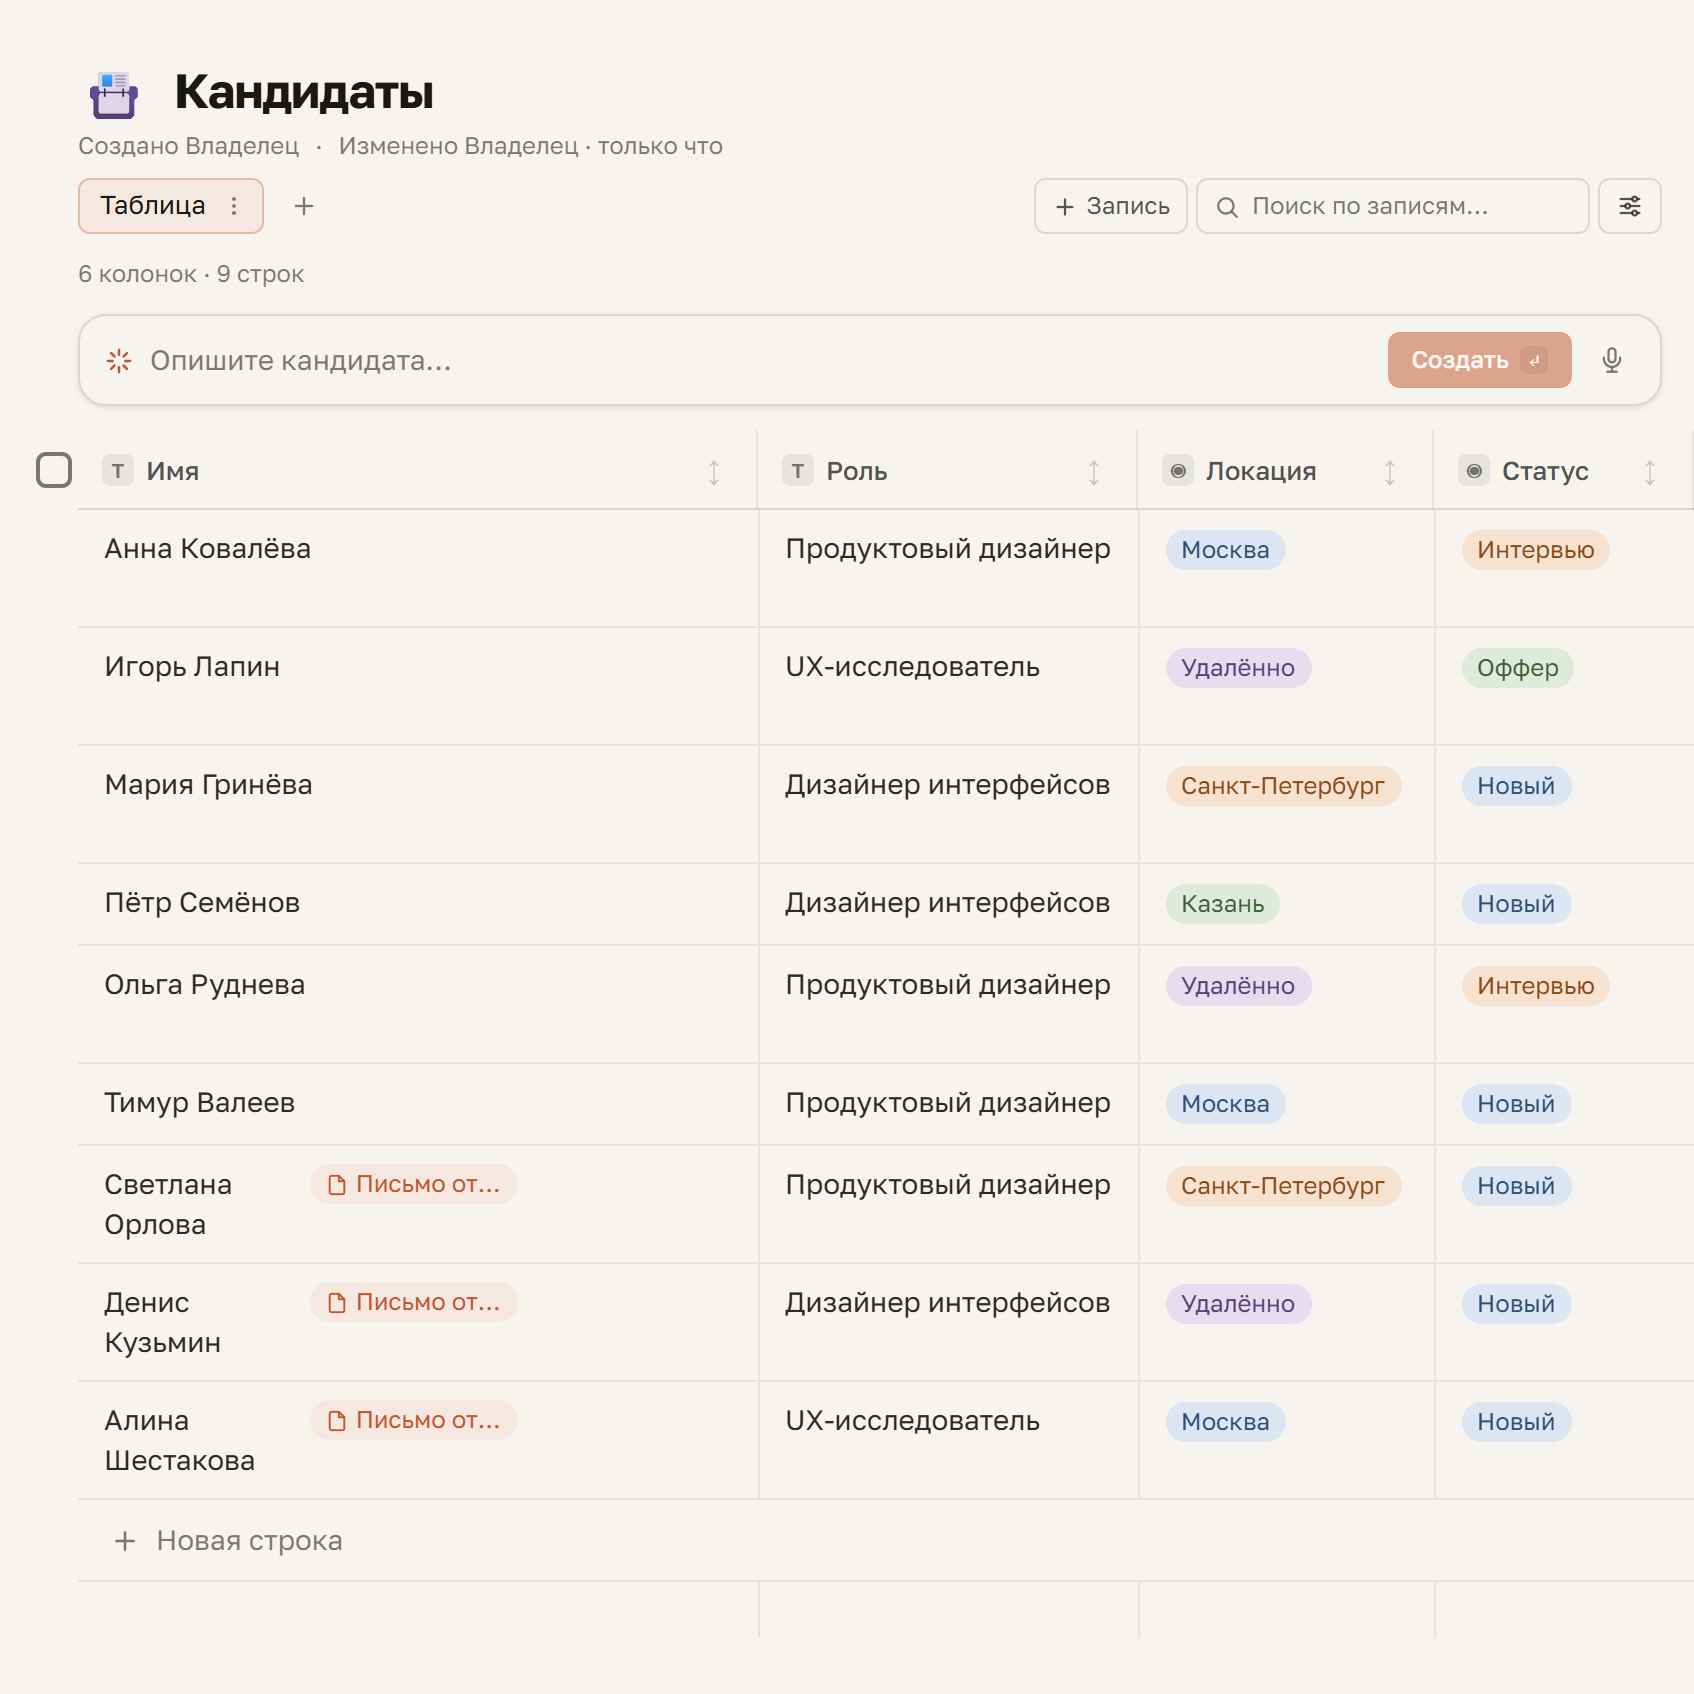Click Новый status in Тимур Валеев row
Viewport: 1694px width, 1694px height.
click(1516, 1104)
